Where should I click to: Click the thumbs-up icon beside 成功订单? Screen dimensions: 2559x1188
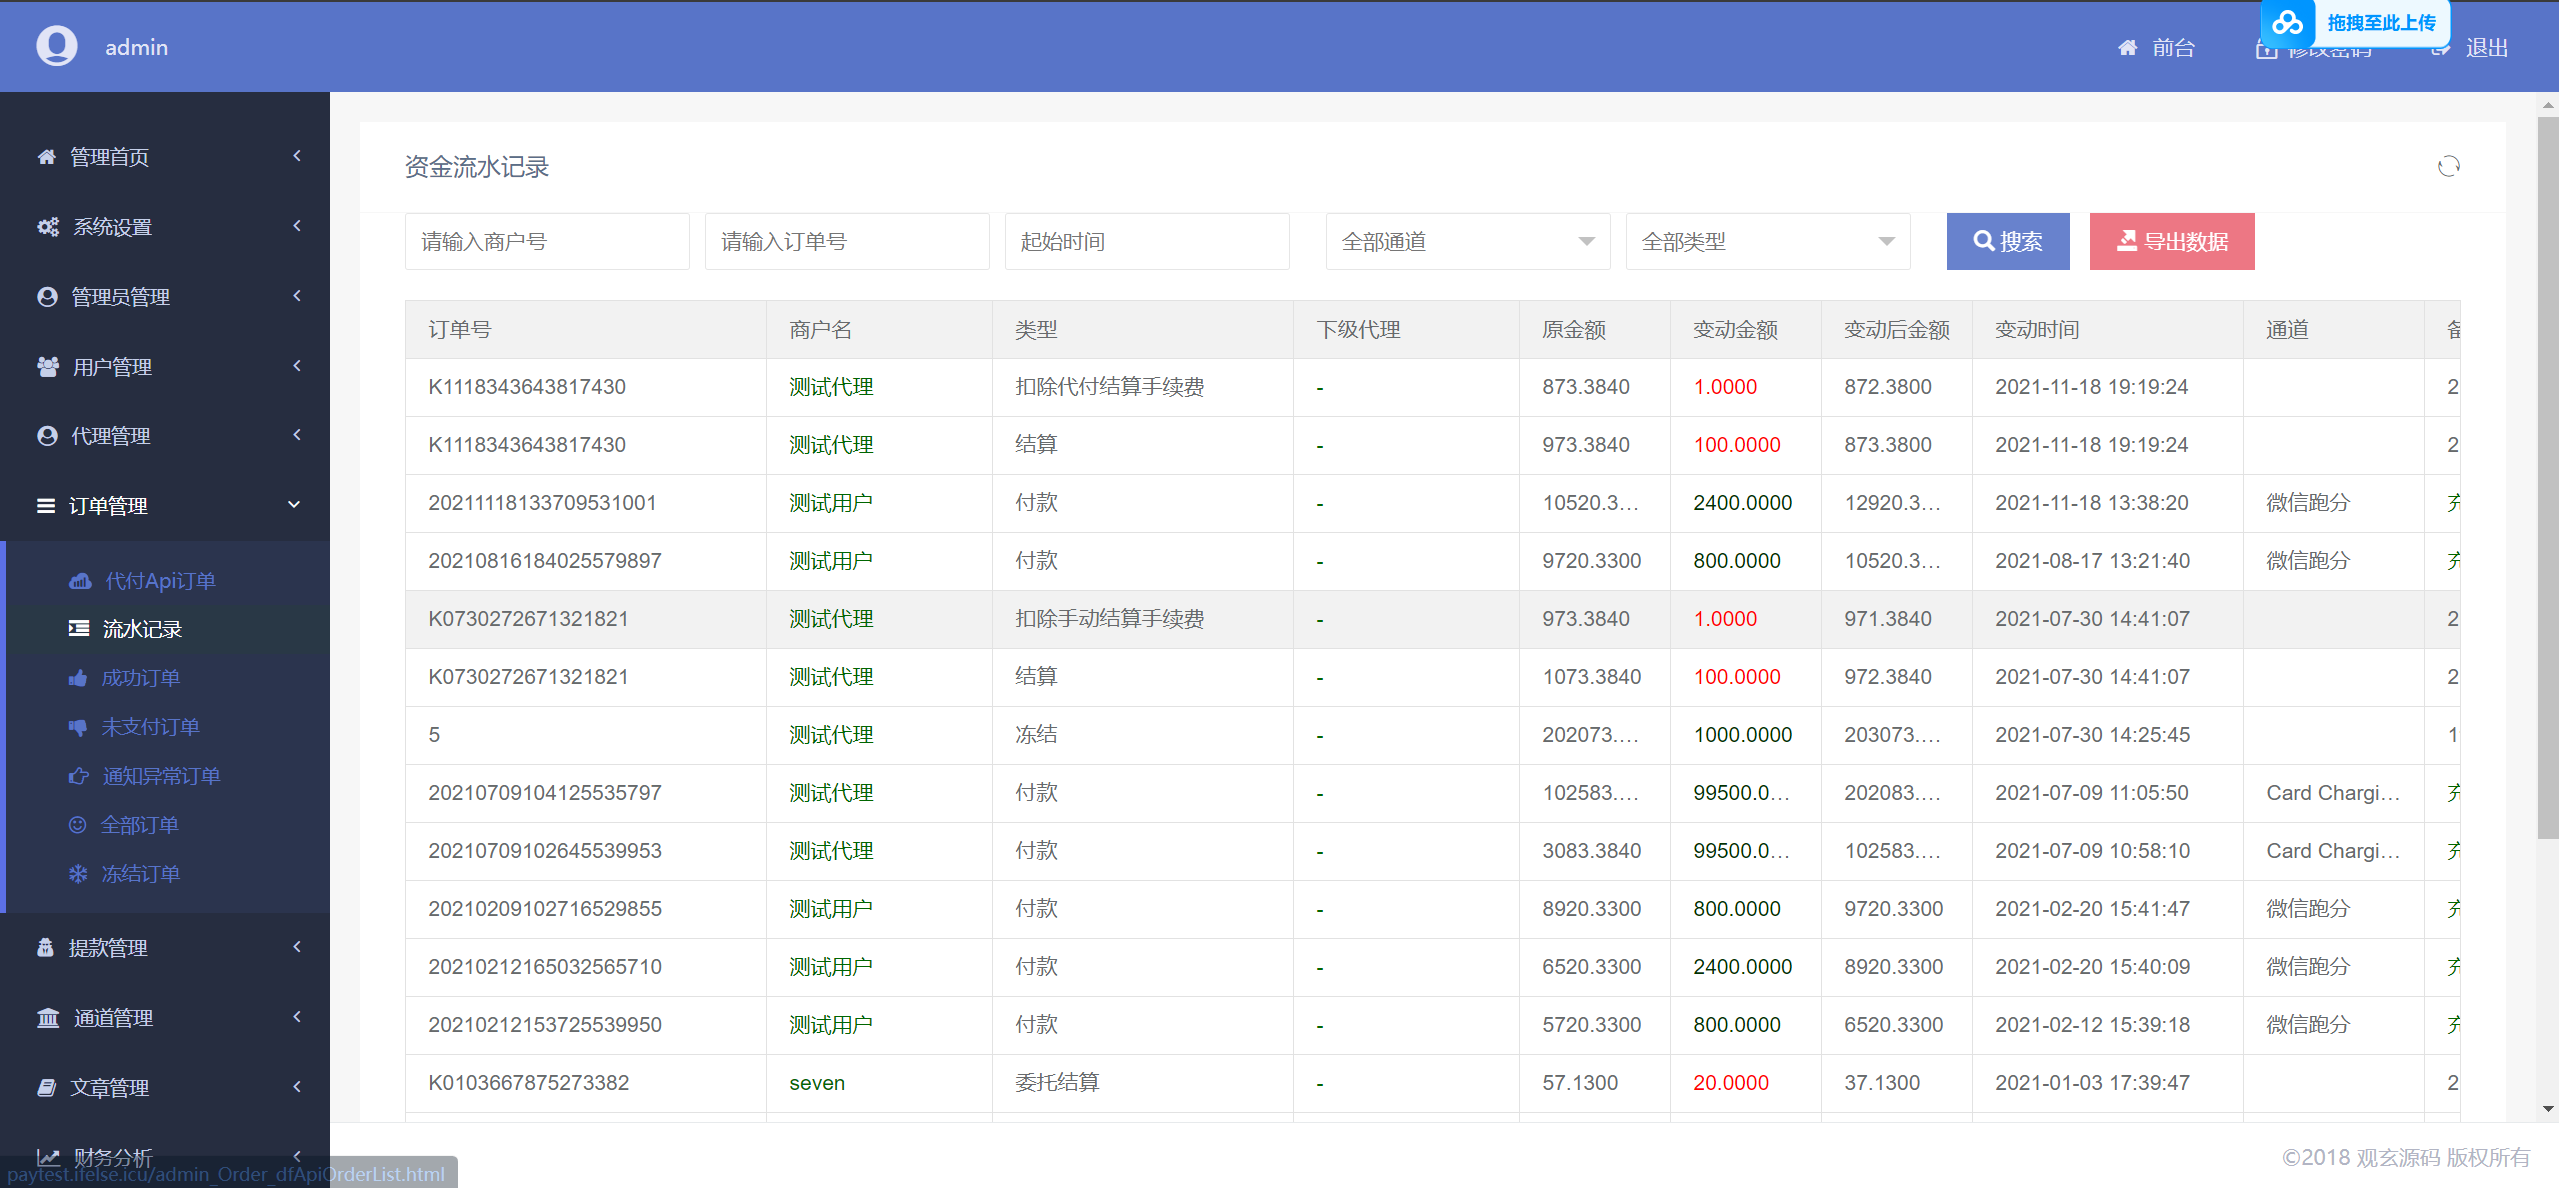78,679
